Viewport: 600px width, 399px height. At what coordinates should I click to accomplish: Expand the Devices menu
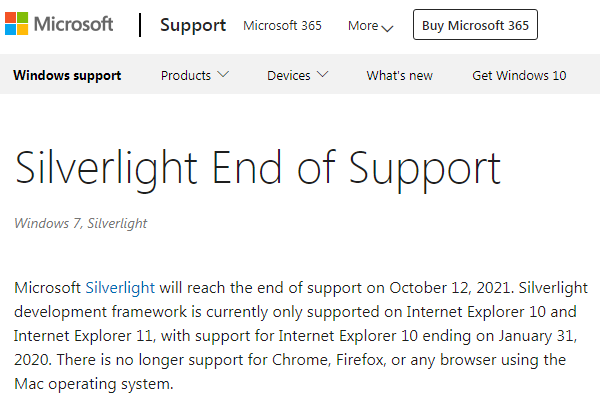289,75
